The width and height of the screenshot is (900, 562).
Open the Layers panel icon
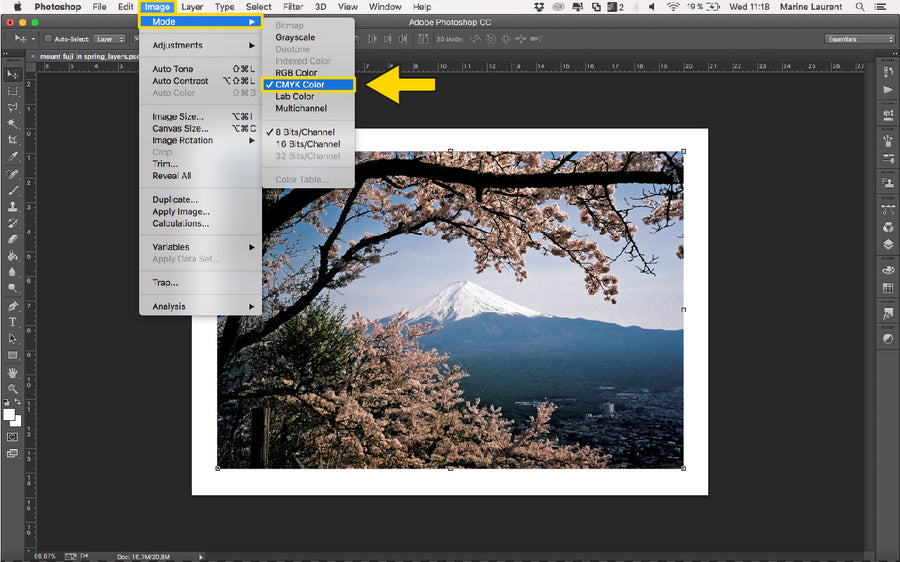coord(888,244)
